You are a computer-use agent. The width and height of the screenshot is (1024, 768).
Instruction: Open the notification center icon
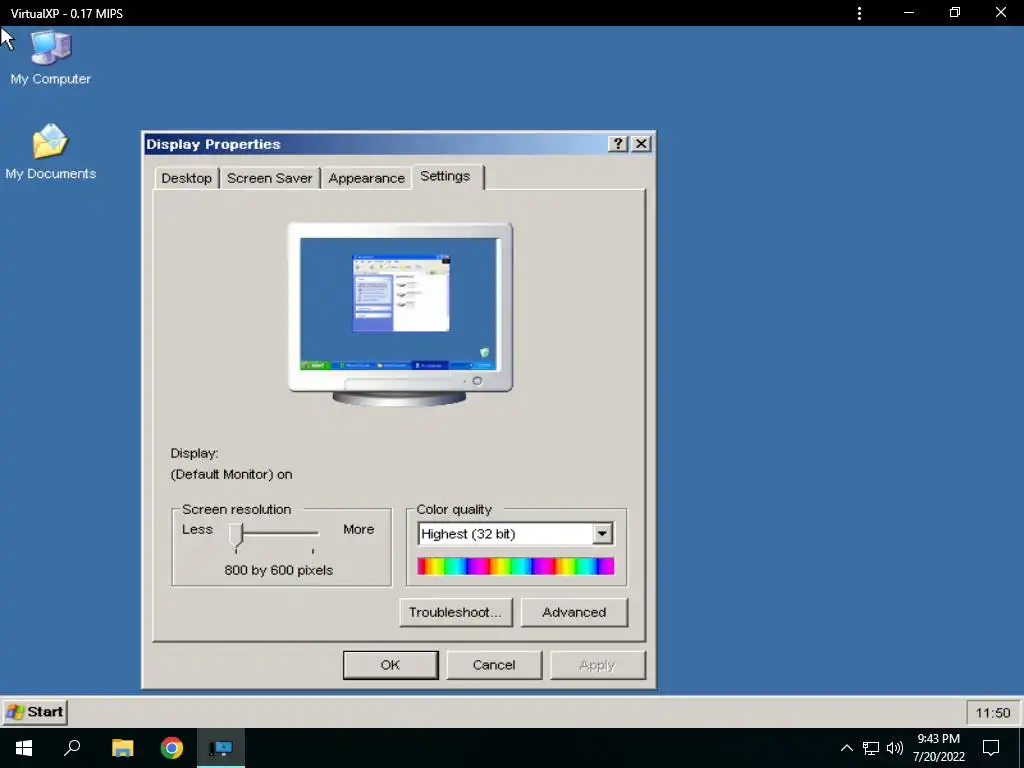(x=991, y=748)
